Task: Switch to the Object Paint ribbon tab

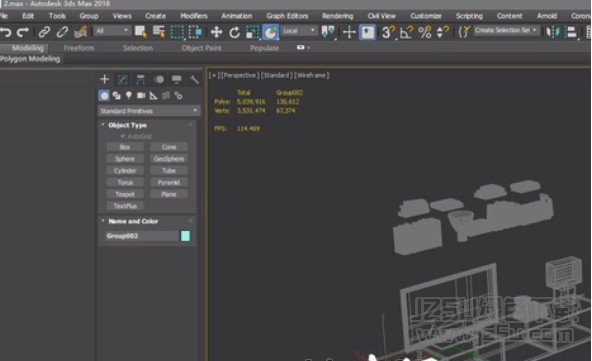Action: pos(201,48)
